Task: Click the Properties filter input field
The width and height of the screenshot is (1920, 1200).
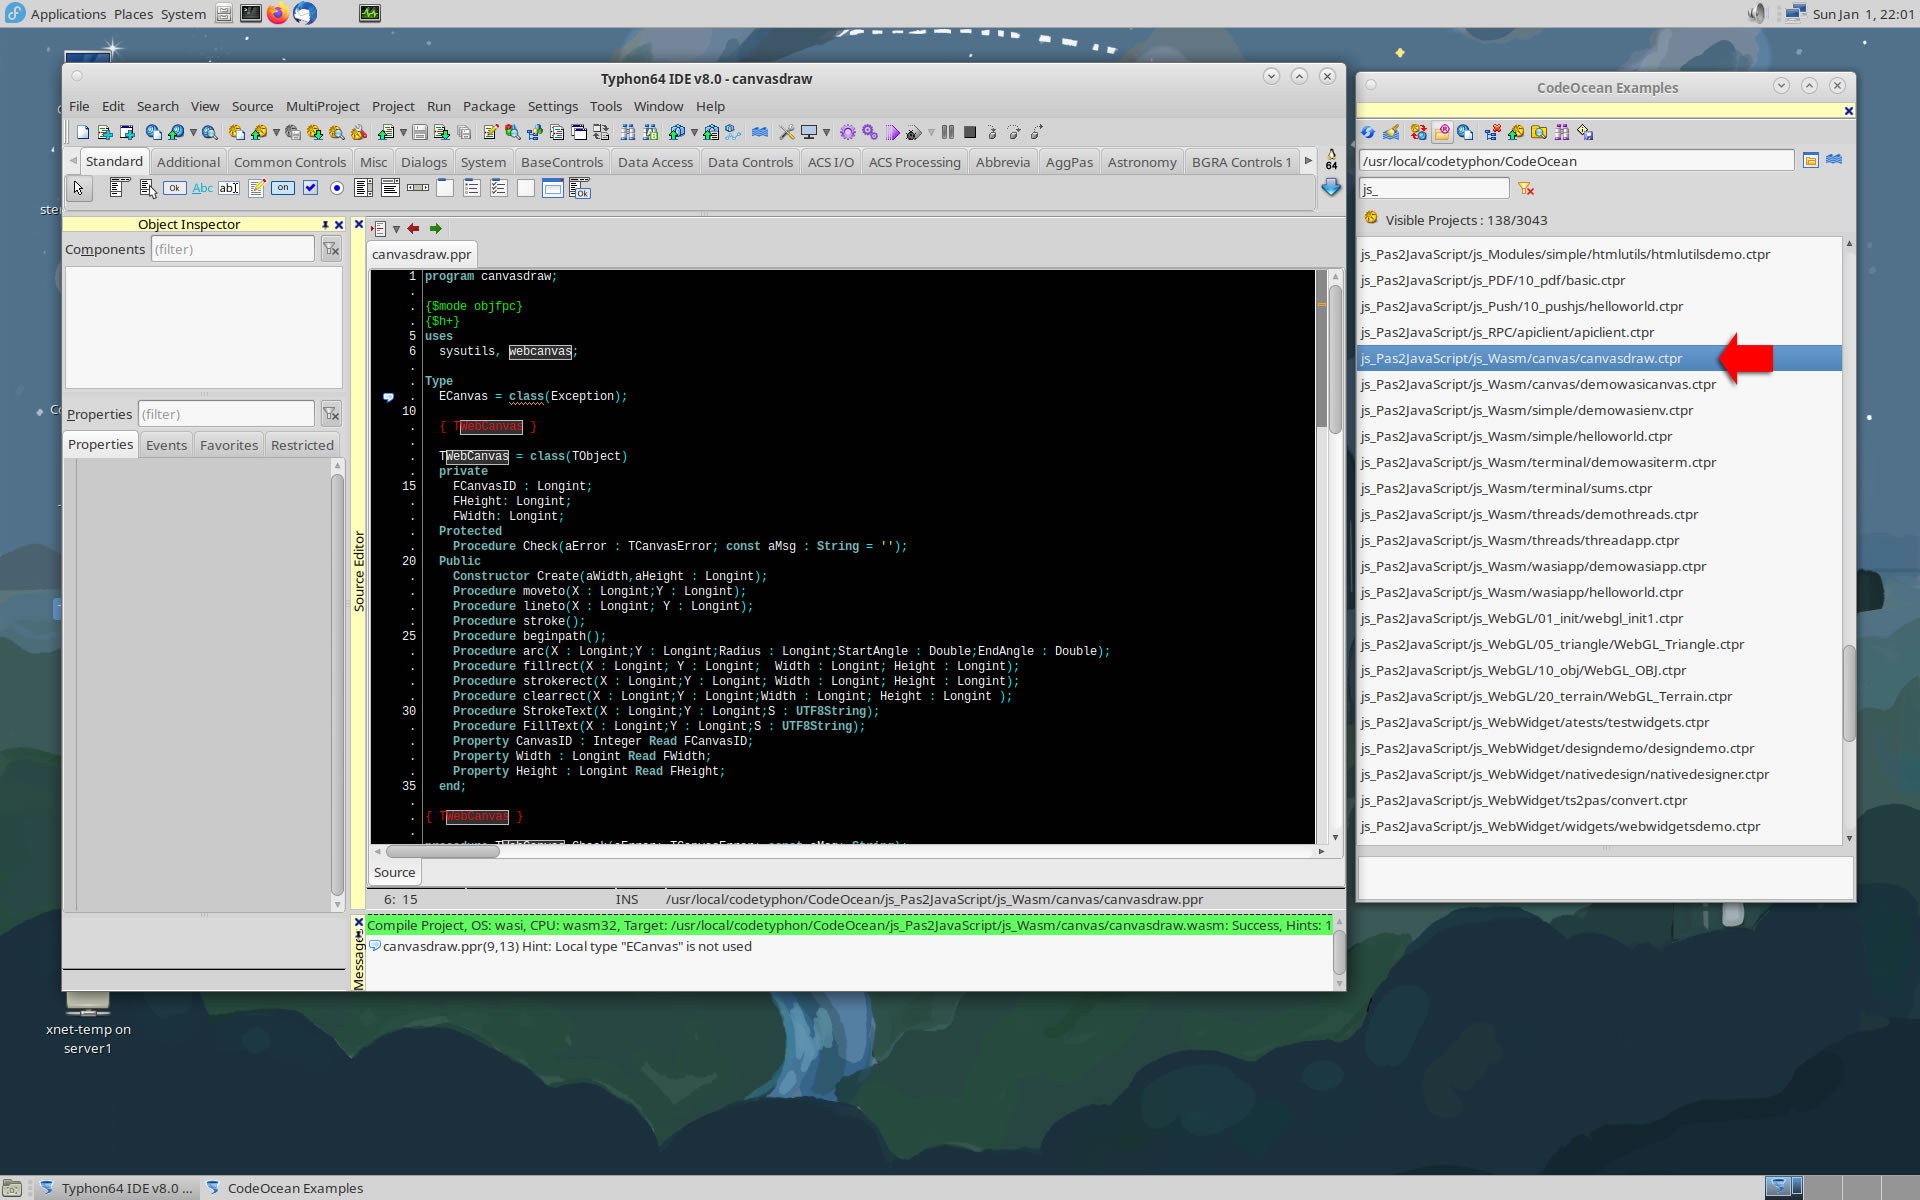Action: pyautogui.click(x=226, y=414)
